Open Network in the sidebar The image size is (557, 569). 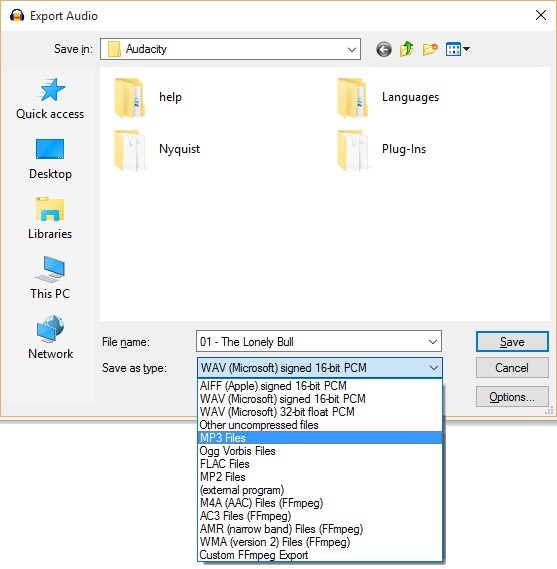pos(50,338)
